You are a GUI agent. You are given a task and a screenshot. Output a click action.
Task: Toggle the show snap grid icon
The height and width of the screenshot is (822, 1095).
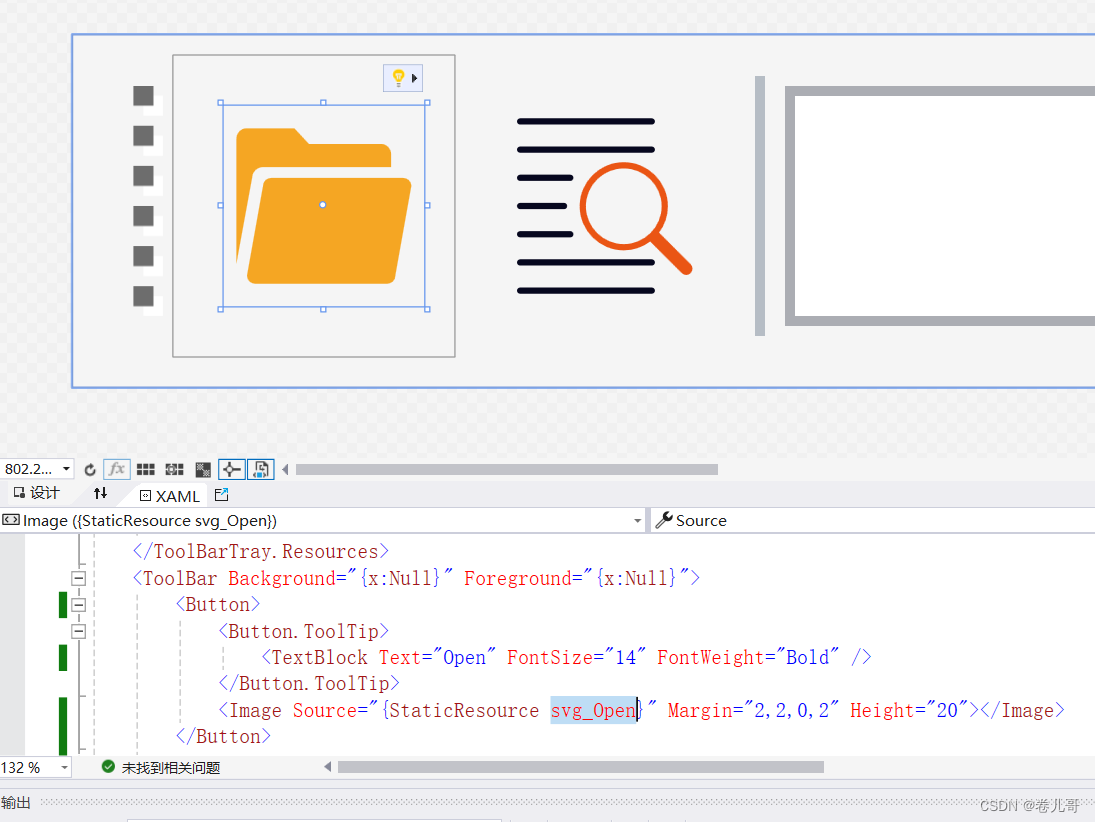point(146,469)
